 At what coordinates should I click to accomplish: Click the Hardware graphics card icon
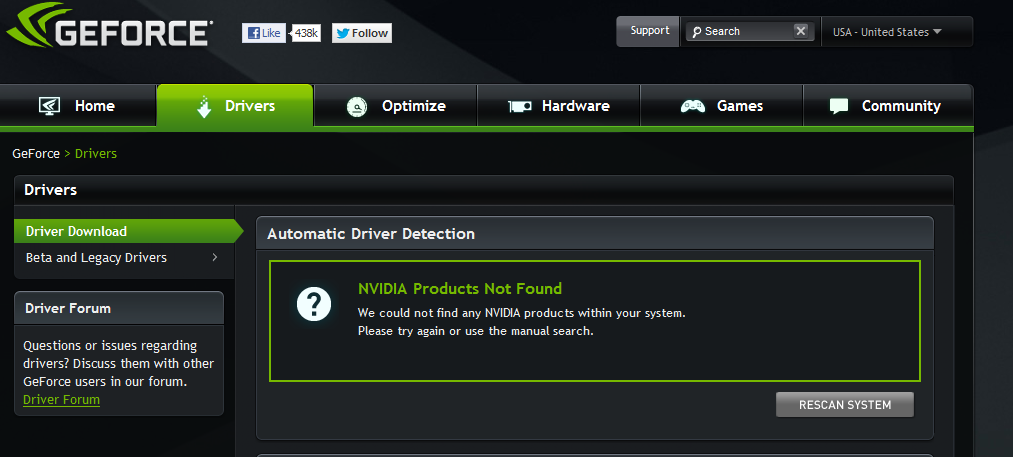pyautogui.click(x=519, y=106)
